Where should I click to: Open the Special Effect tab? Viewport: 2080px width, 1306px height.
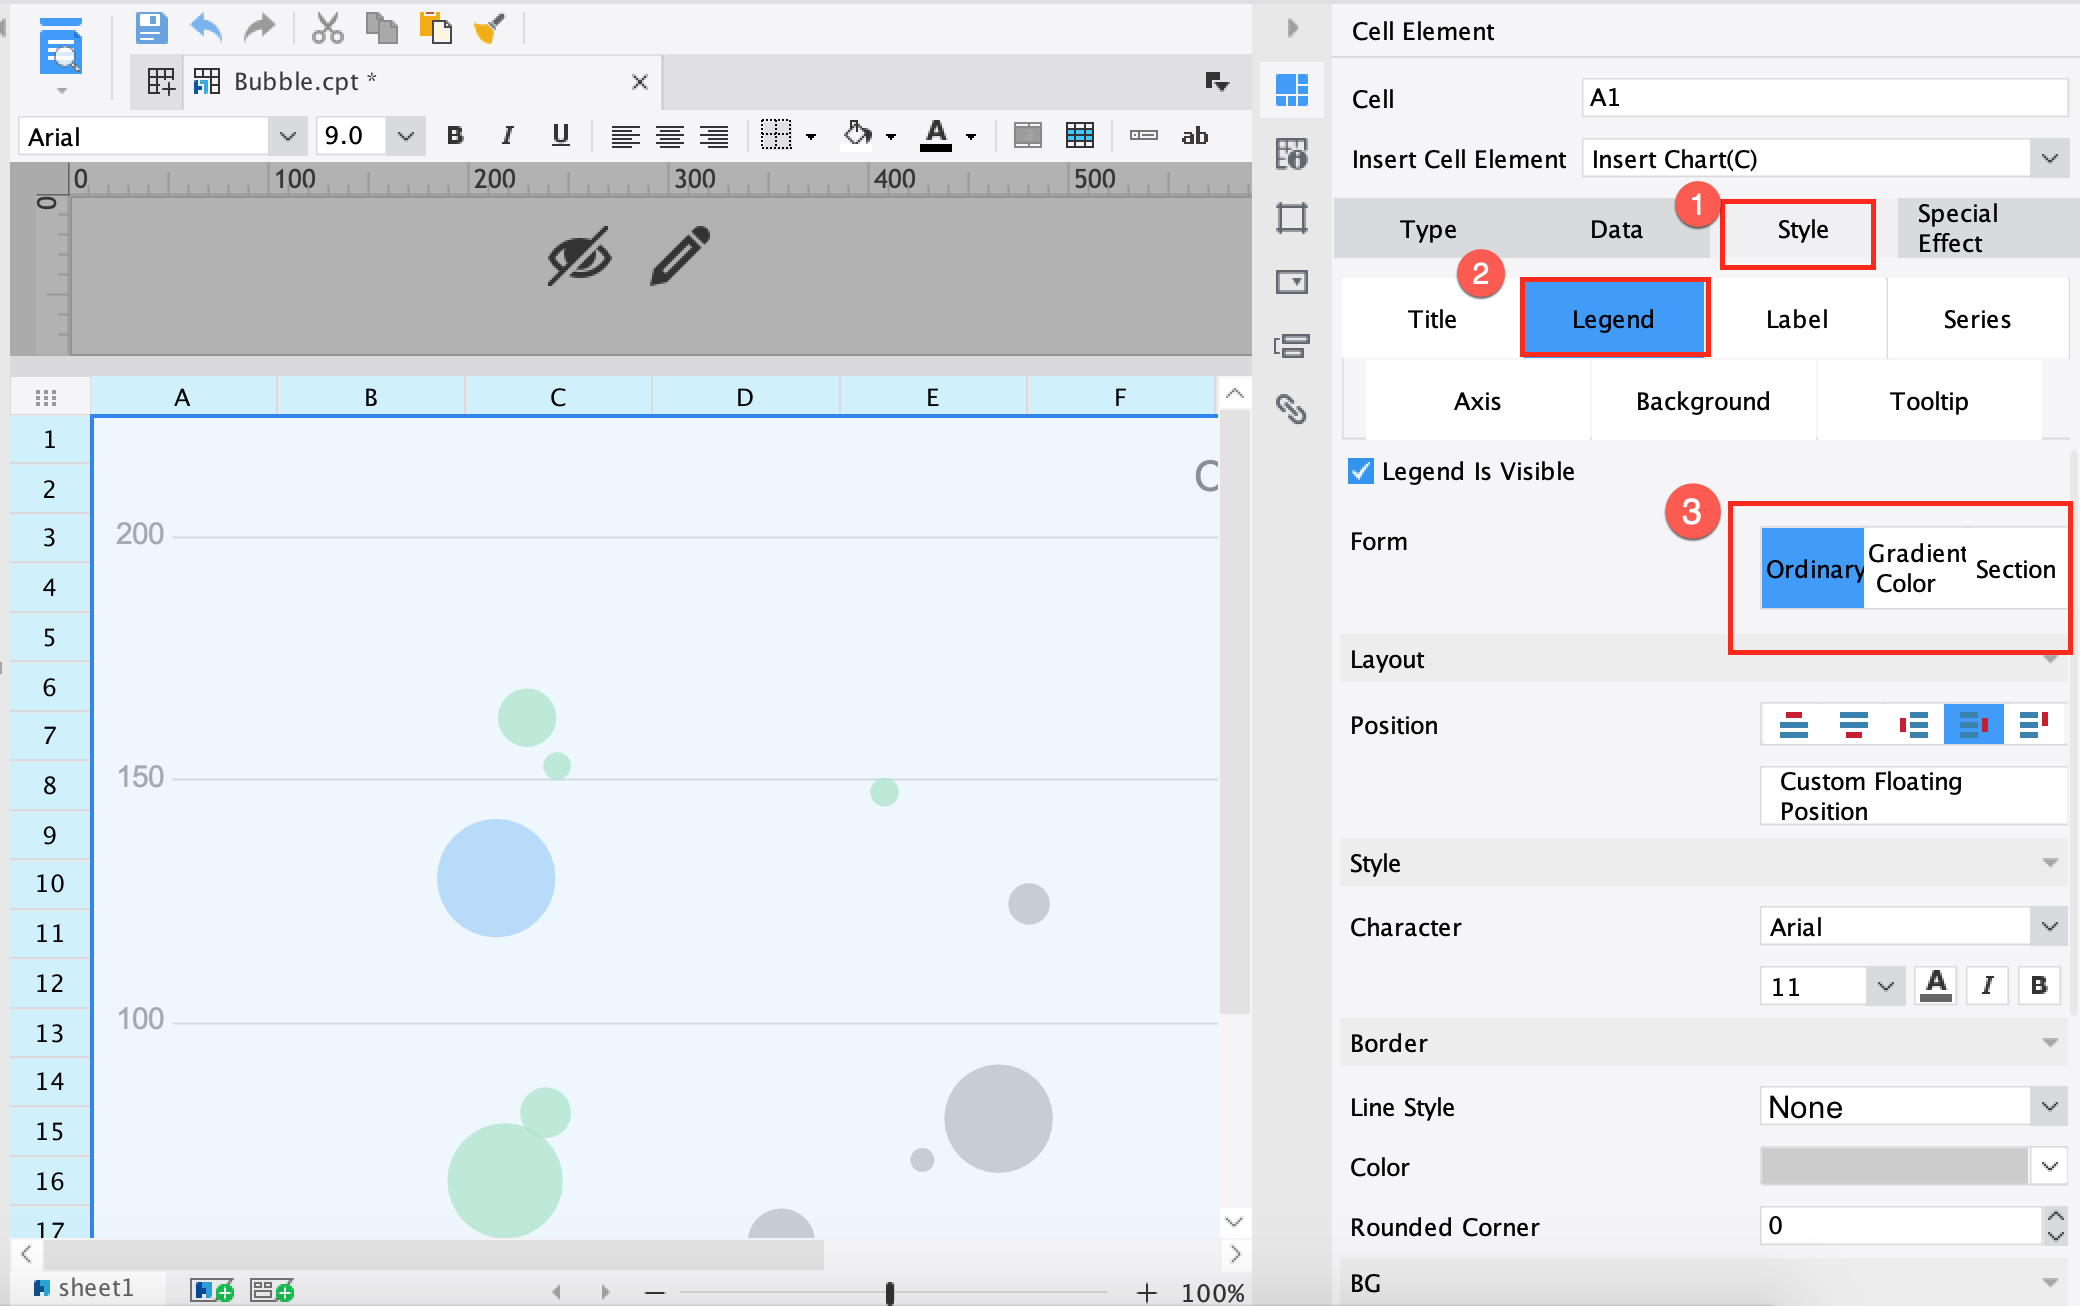pyautogui.click(x=1956, y=229)
